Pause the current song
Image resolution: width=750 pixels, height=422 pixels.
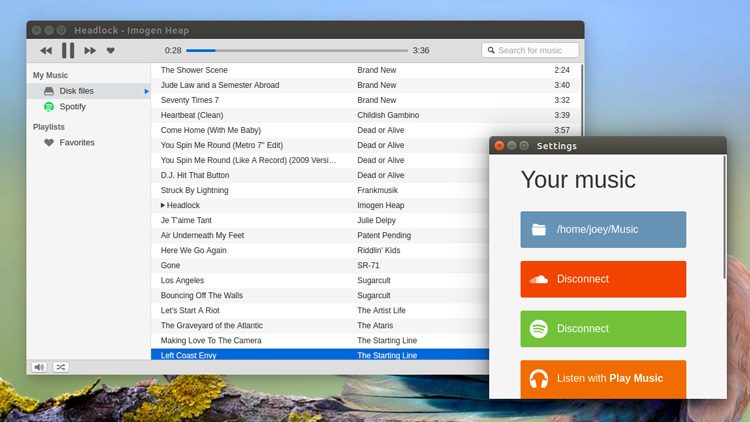68,50
